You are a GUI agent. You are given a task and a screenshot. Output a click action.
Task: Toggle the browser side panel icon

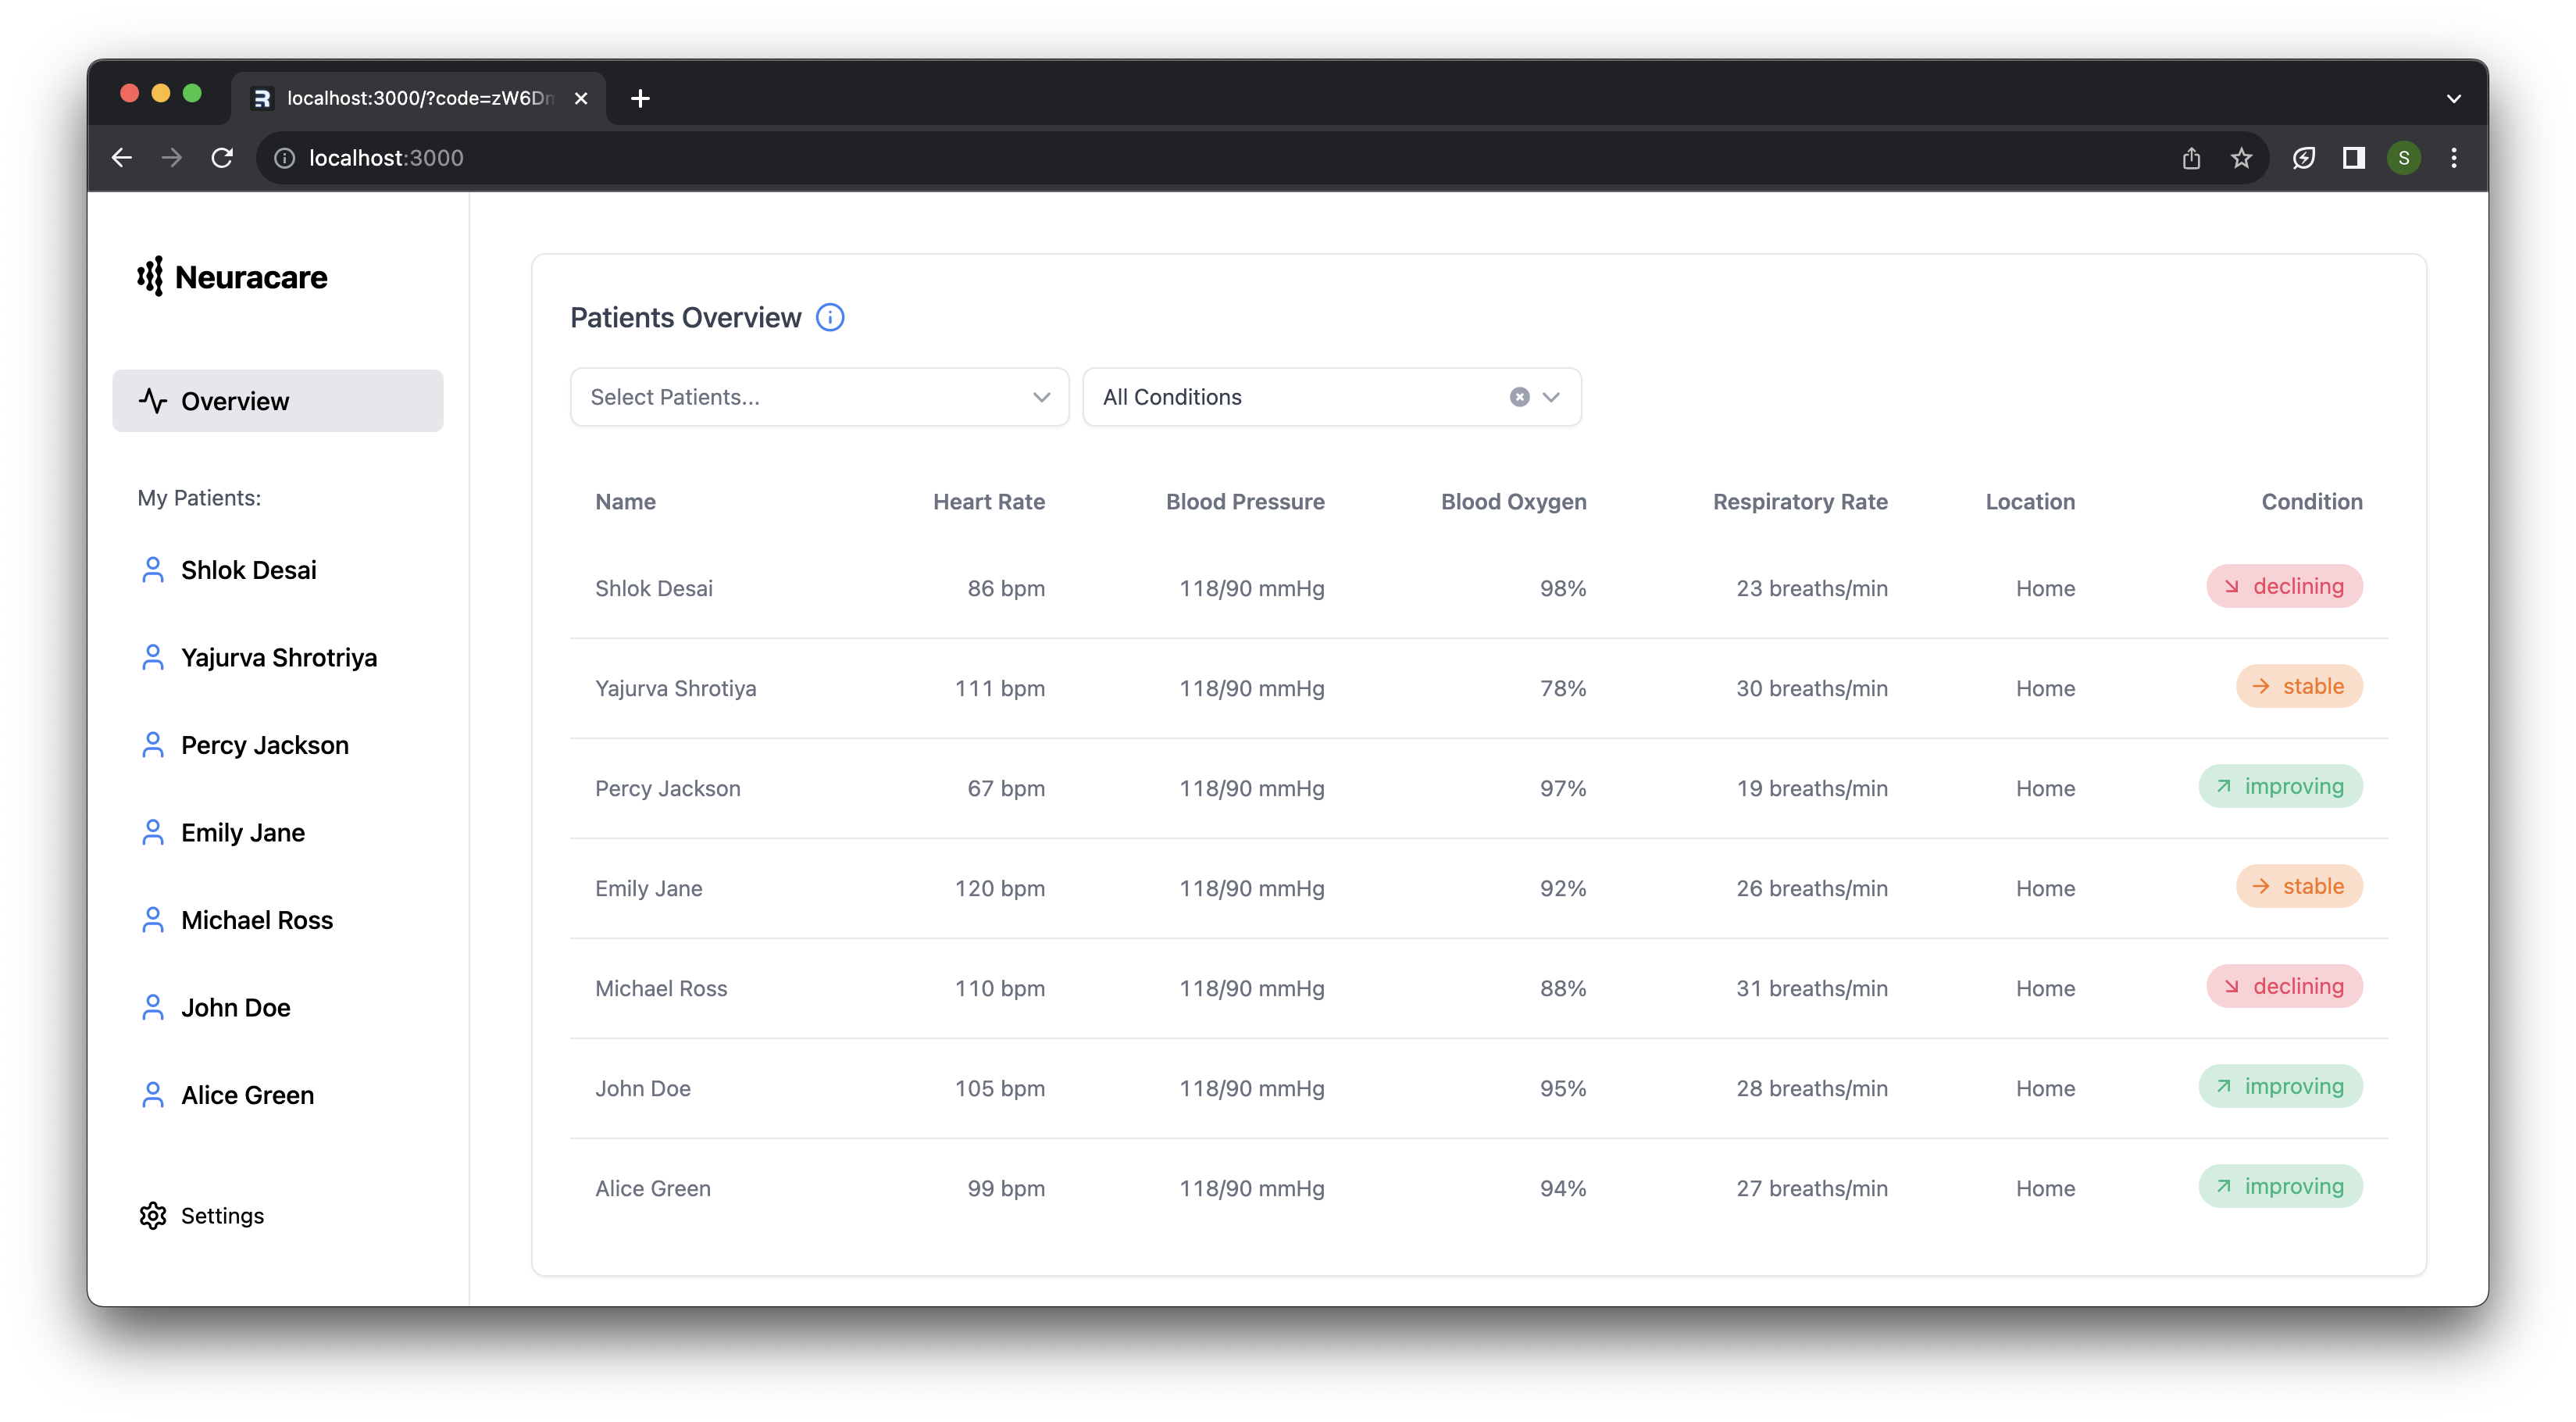(x=2353, y=158)
